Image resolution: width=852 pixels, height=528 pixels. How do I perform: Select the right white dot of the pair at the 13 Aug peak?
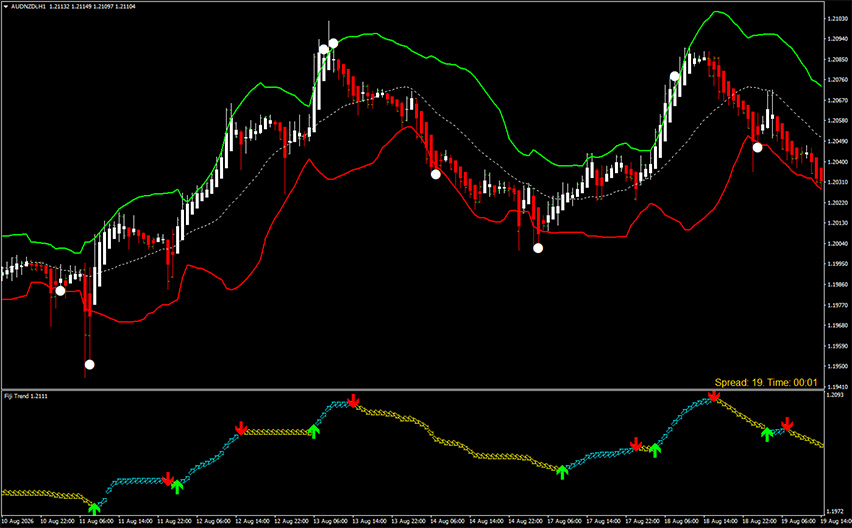(x=333, y=43)
